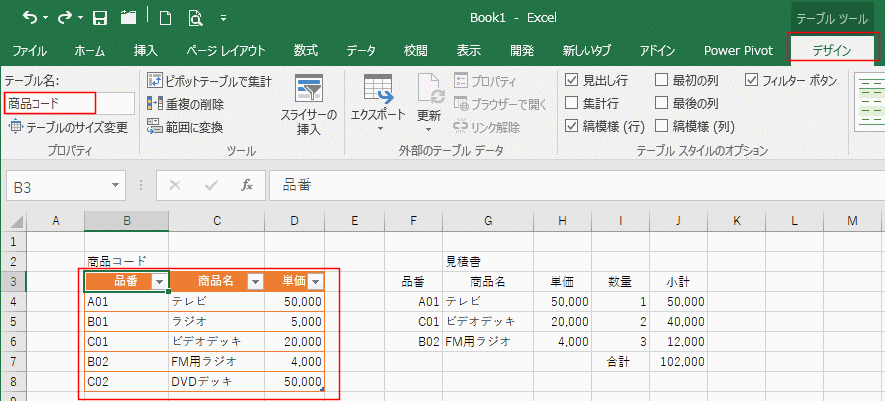Click the Insert Function fx icon
The width and height of the screenshot is (885, 401).
[246, 185]
